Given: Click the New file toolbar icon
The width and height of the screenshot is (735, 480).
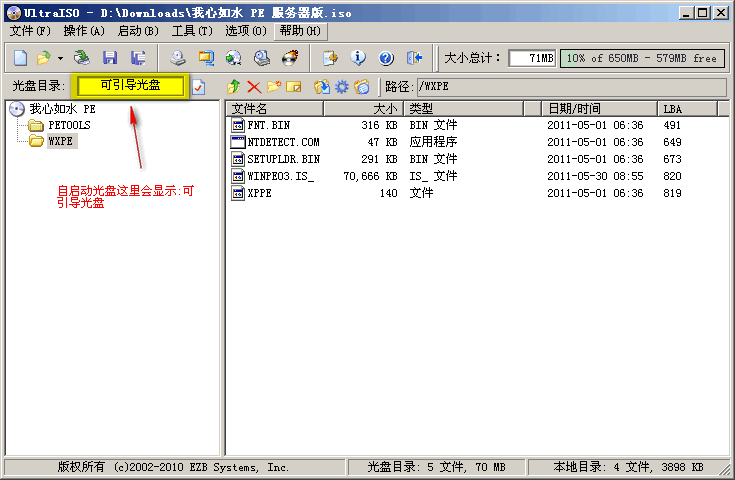Looking at the screenshot, I should point(20,58).
